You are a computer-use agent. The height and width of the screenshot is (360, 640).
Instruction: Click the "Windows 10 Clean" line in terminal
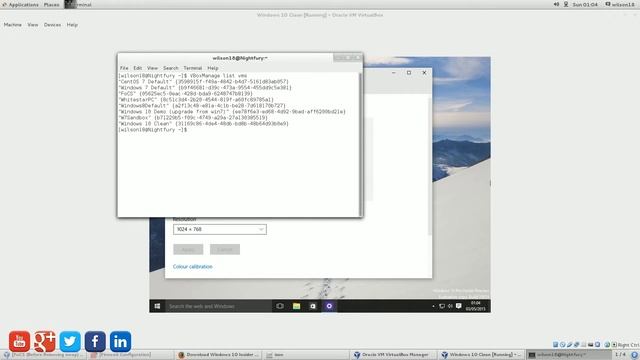pos(203,124)
